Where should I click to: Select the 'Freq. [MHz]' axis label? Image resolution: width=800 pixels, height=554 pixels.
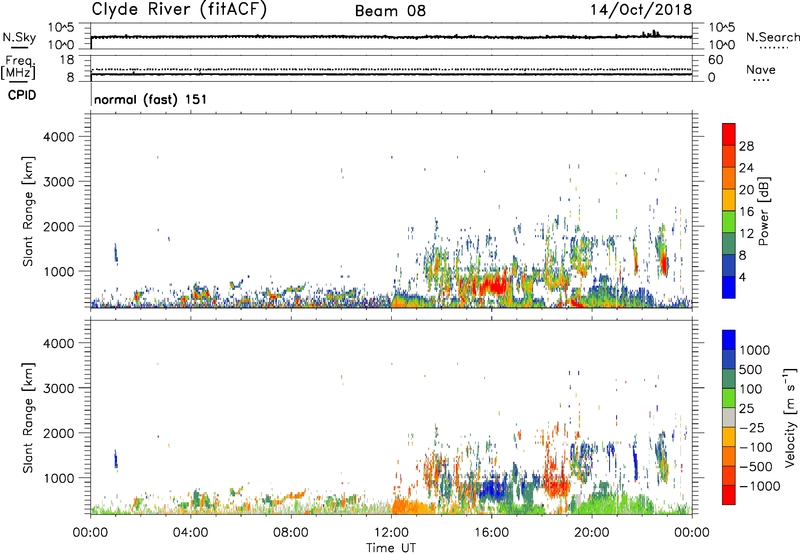tap(19, 67)
